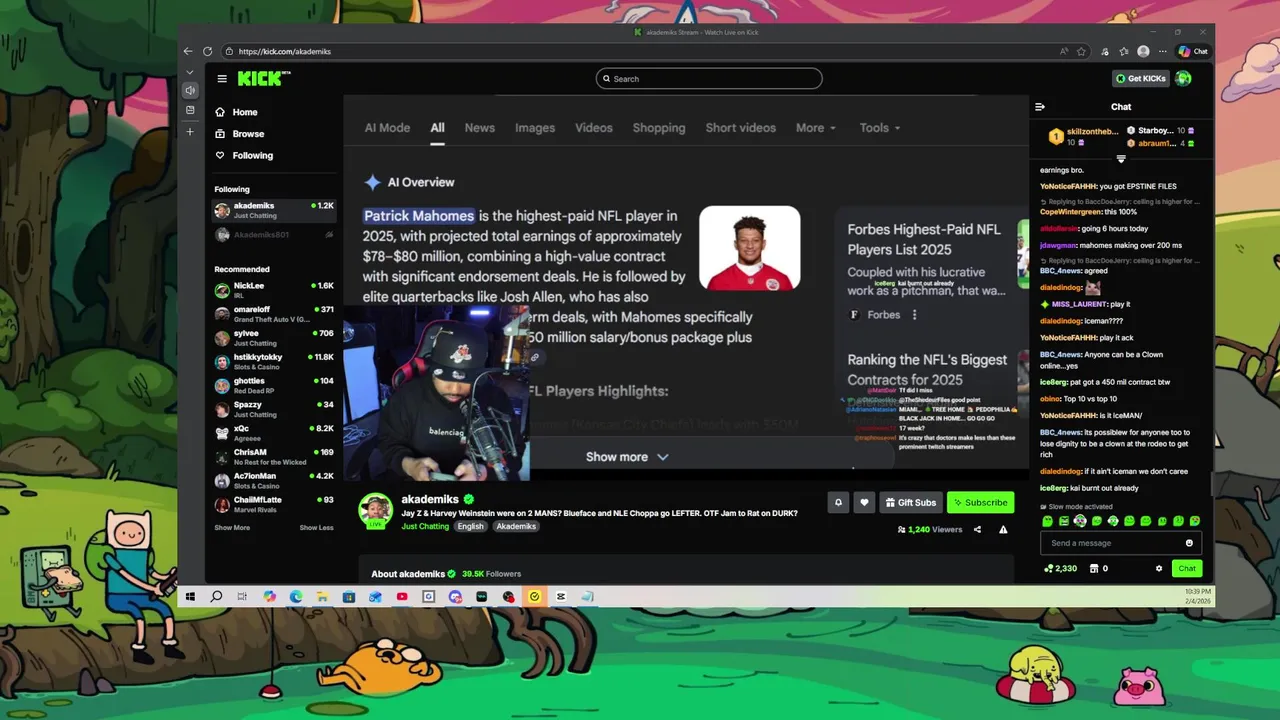
Task: Open Forbes Highest-Paid NFL Players List link
Action: point(924,239)
